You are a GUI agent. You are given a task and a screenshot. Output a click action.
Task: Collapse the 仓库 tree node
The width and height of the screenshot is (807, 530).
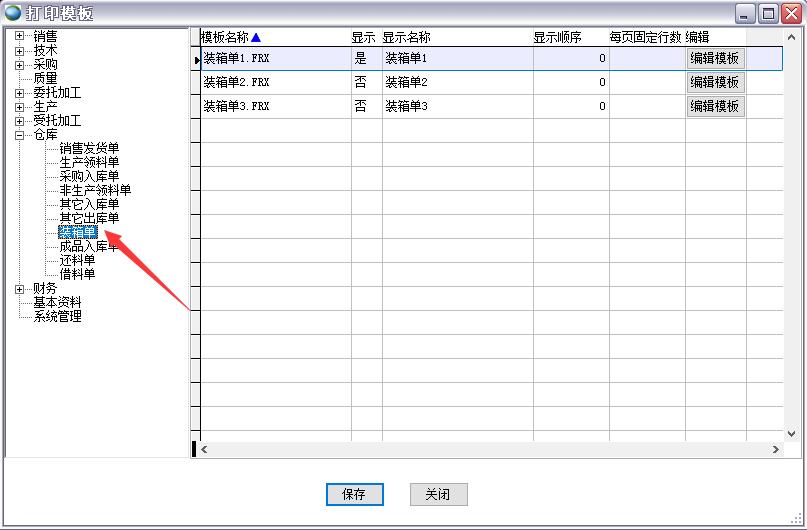tap(20, 134)
